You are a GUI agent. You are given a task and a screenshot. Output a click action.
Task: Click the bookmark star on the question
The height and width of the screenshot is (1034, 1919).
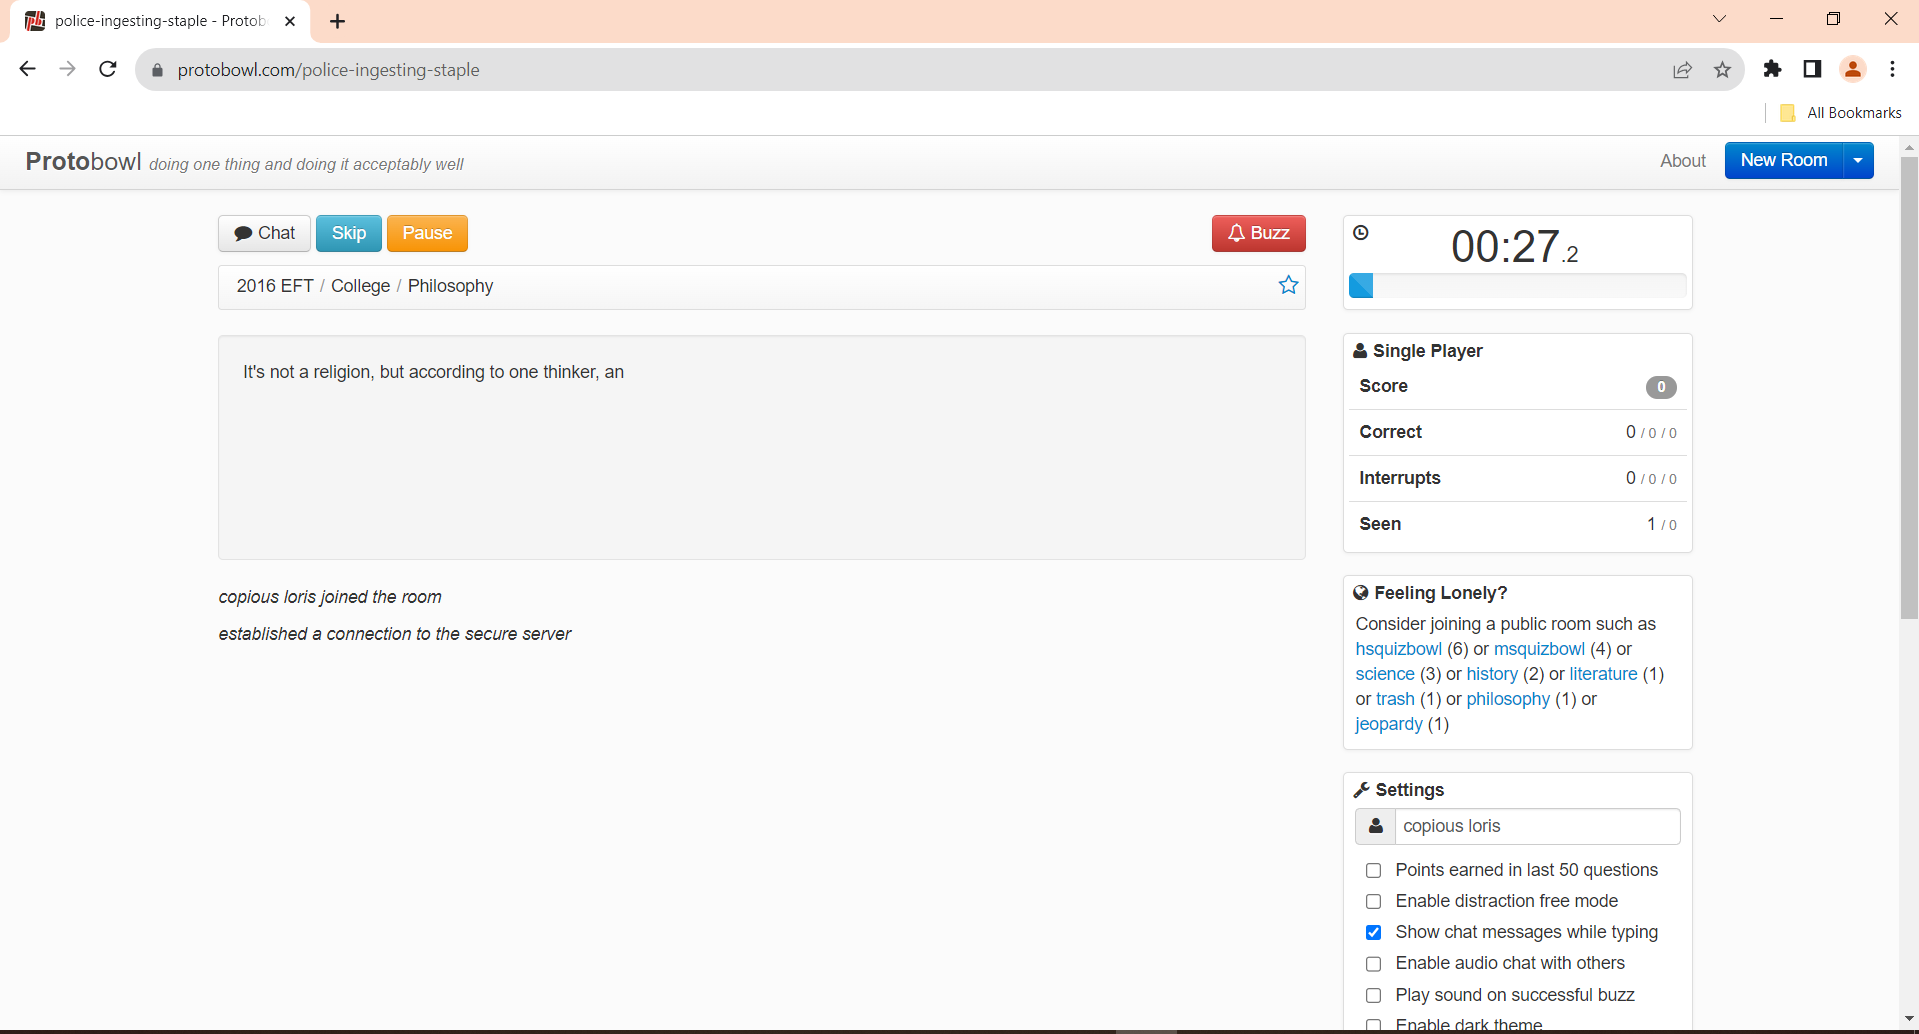click(1288, 285)
